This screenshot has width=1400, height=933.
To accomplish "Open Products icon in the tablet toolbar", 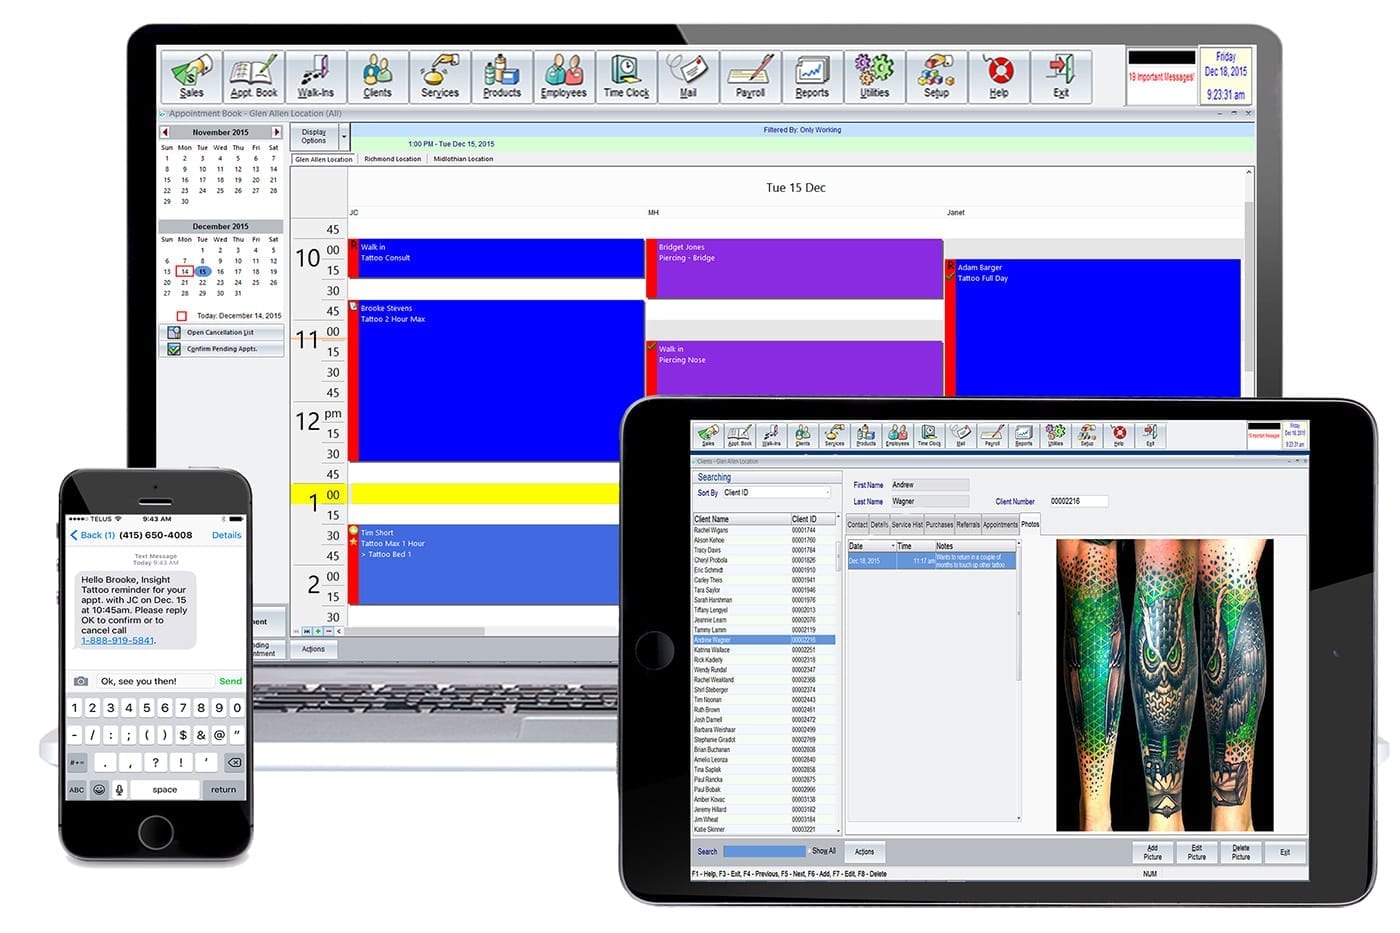I will 866,435.
